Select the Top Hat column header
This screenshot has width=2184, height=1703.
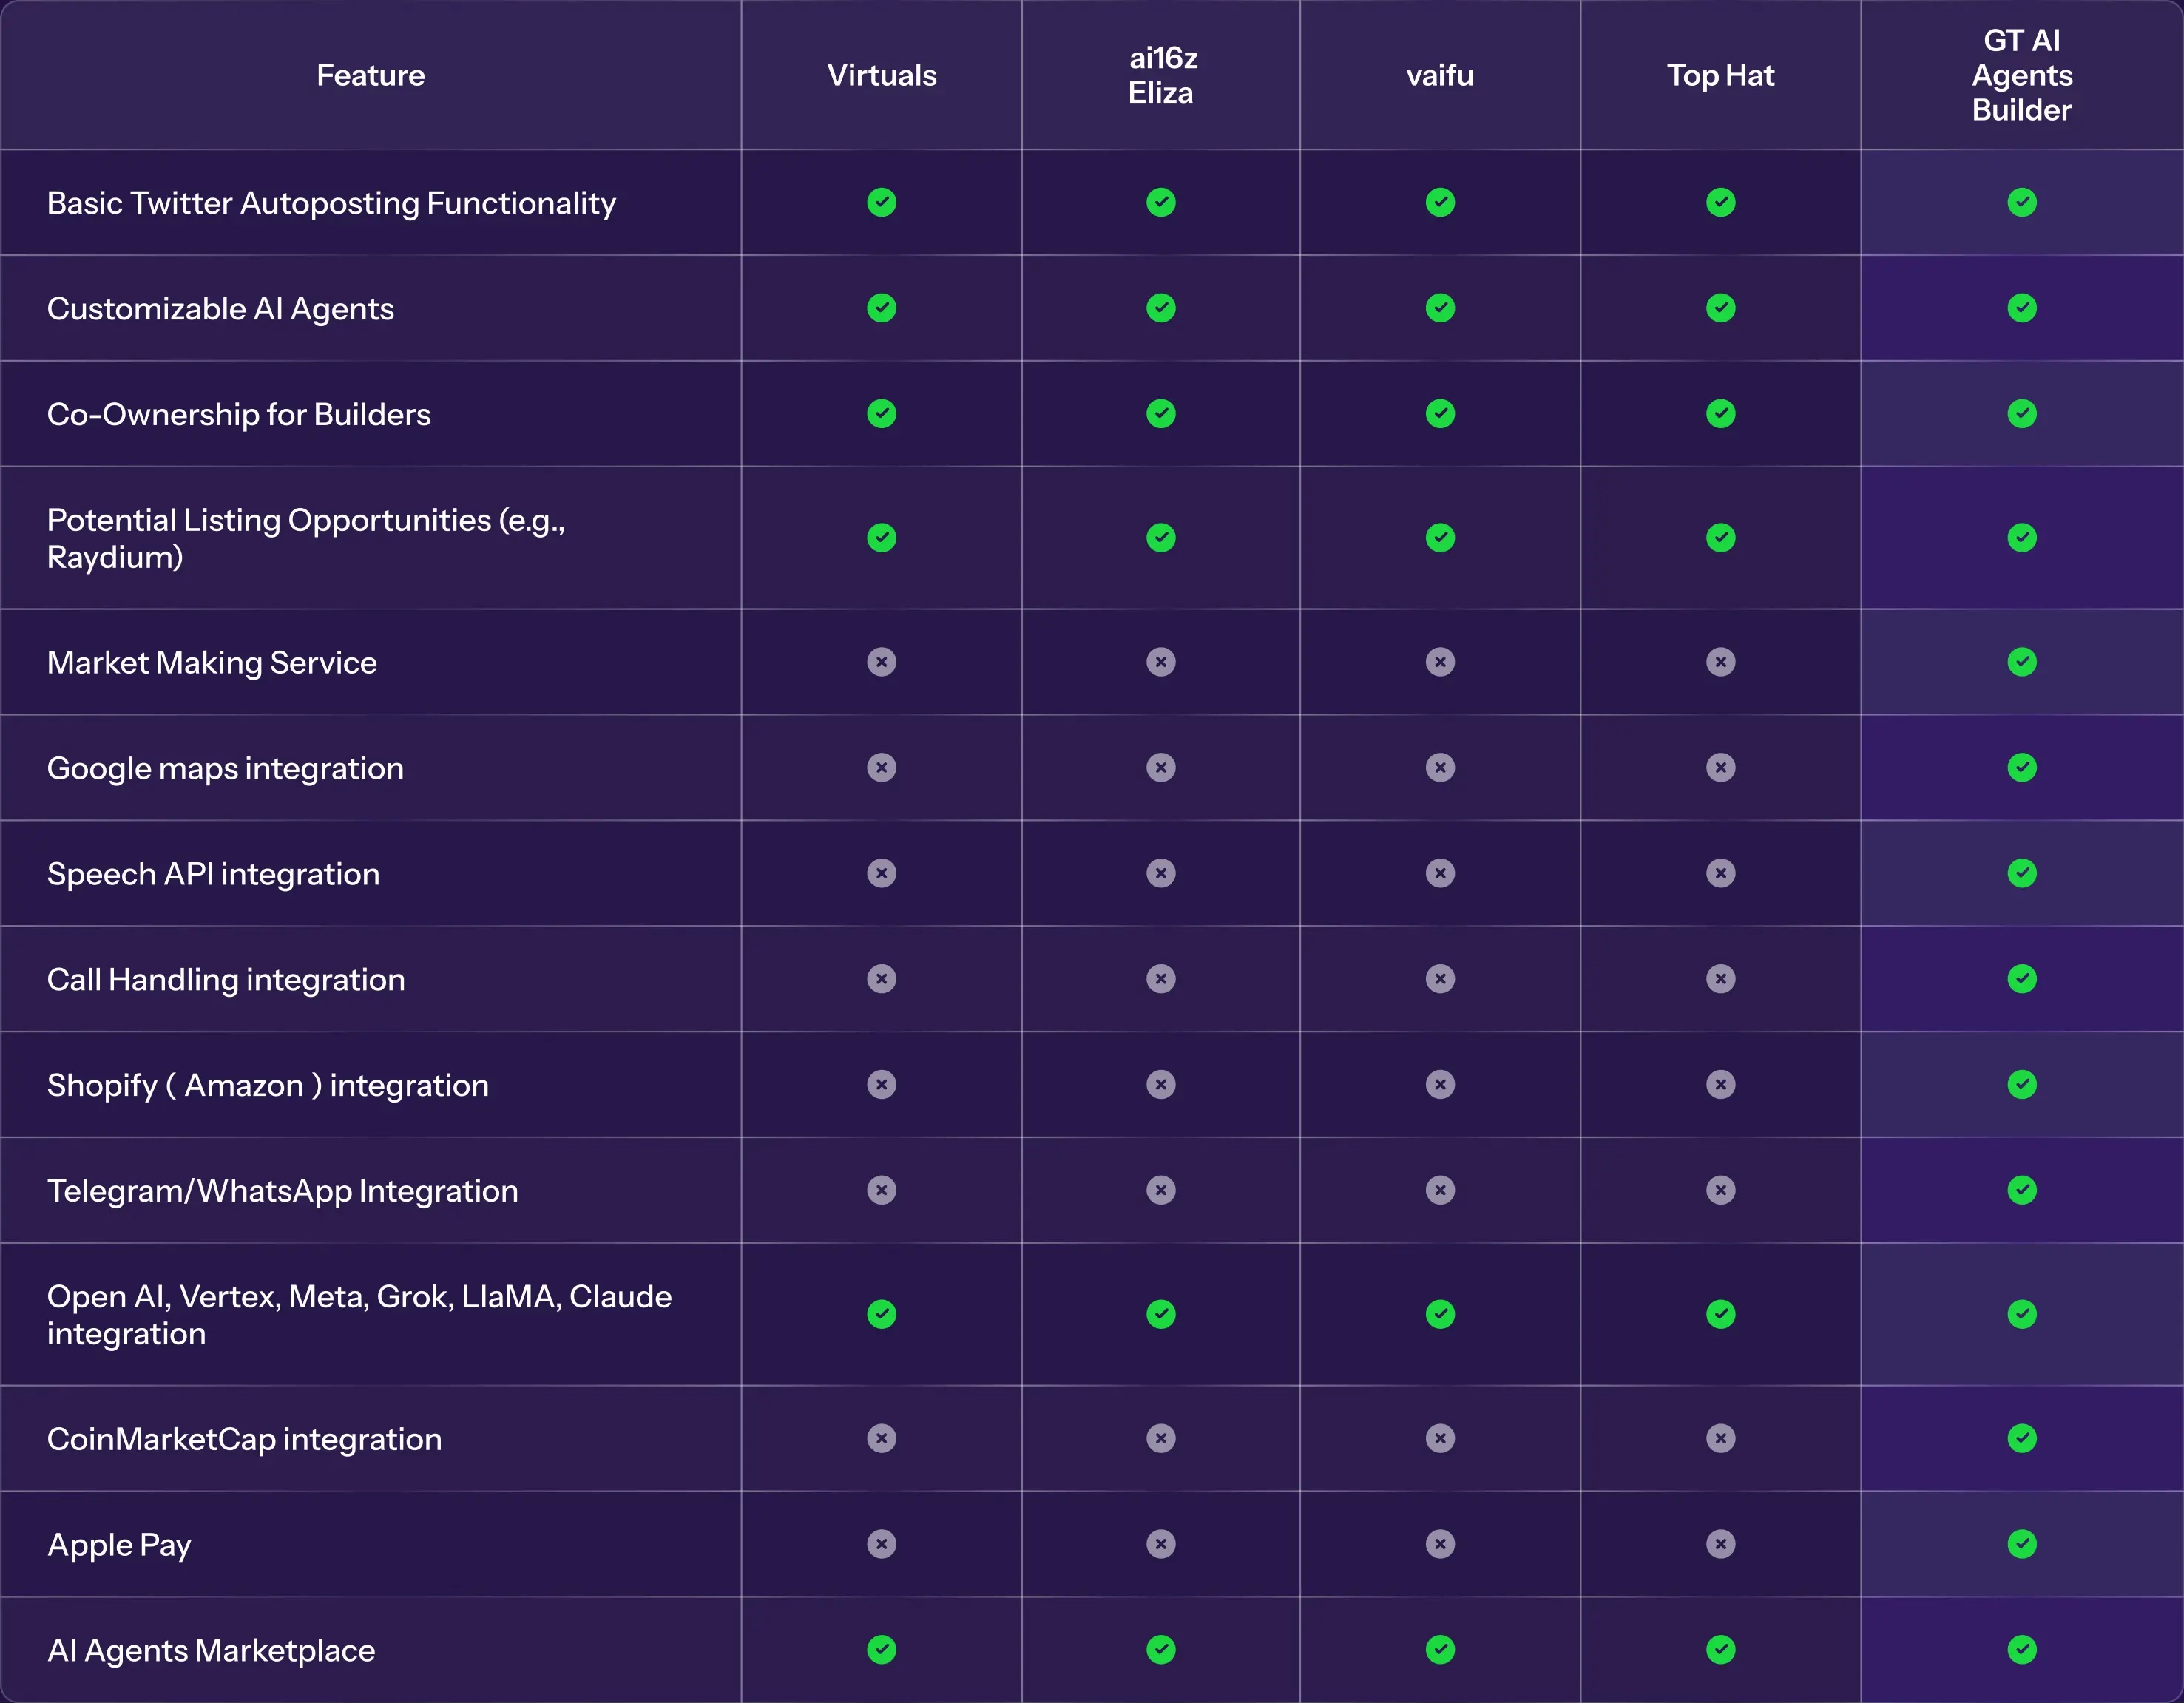click(x=1720, y=75)
